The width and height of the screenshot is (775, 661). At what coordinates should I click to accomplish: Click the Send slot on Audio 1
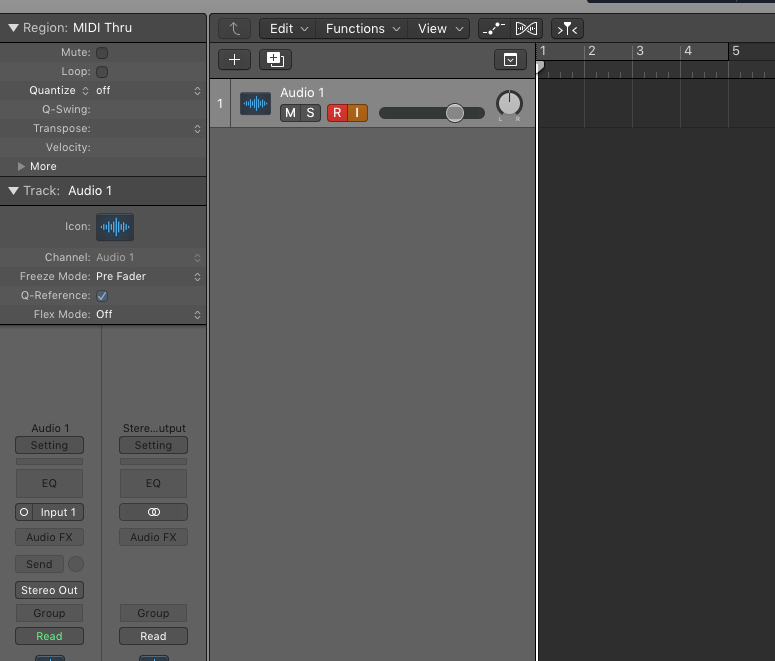[40, 564]
